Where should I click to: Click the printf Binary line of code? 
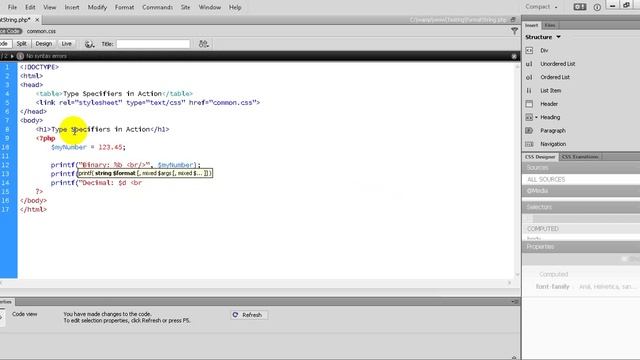pos(126,165)
